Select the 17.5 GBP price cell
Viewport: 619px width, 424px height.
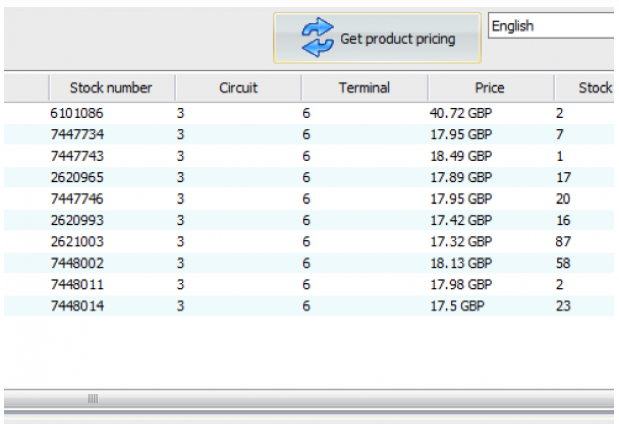coord(456,306)
